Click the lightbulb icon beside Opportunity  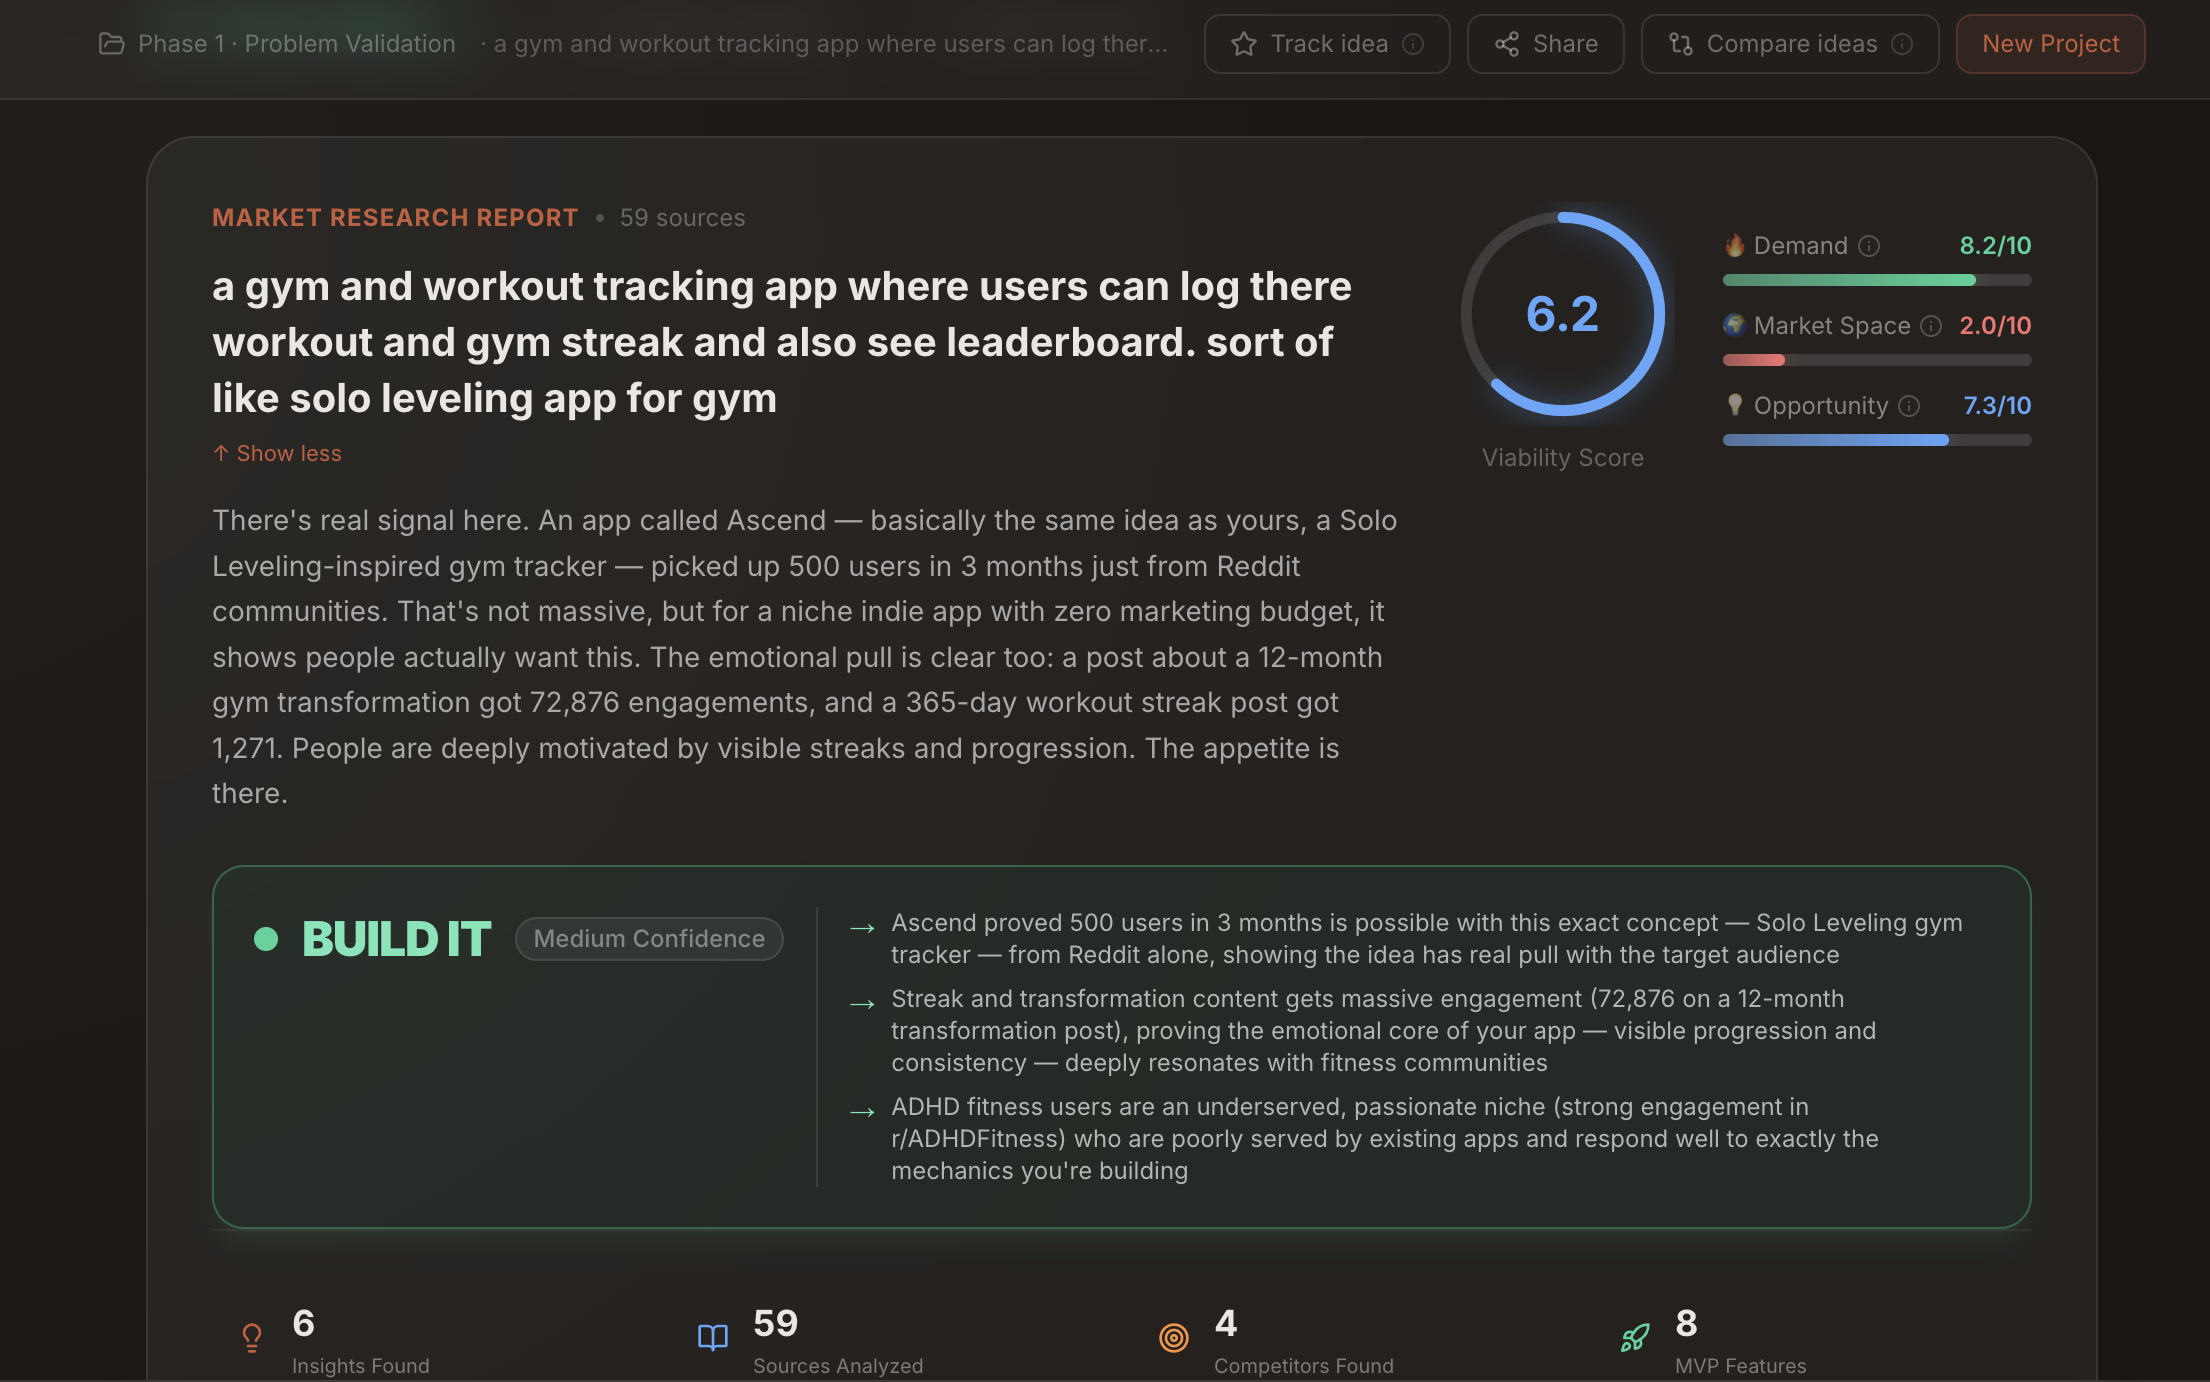click(x=1735, y=405)
